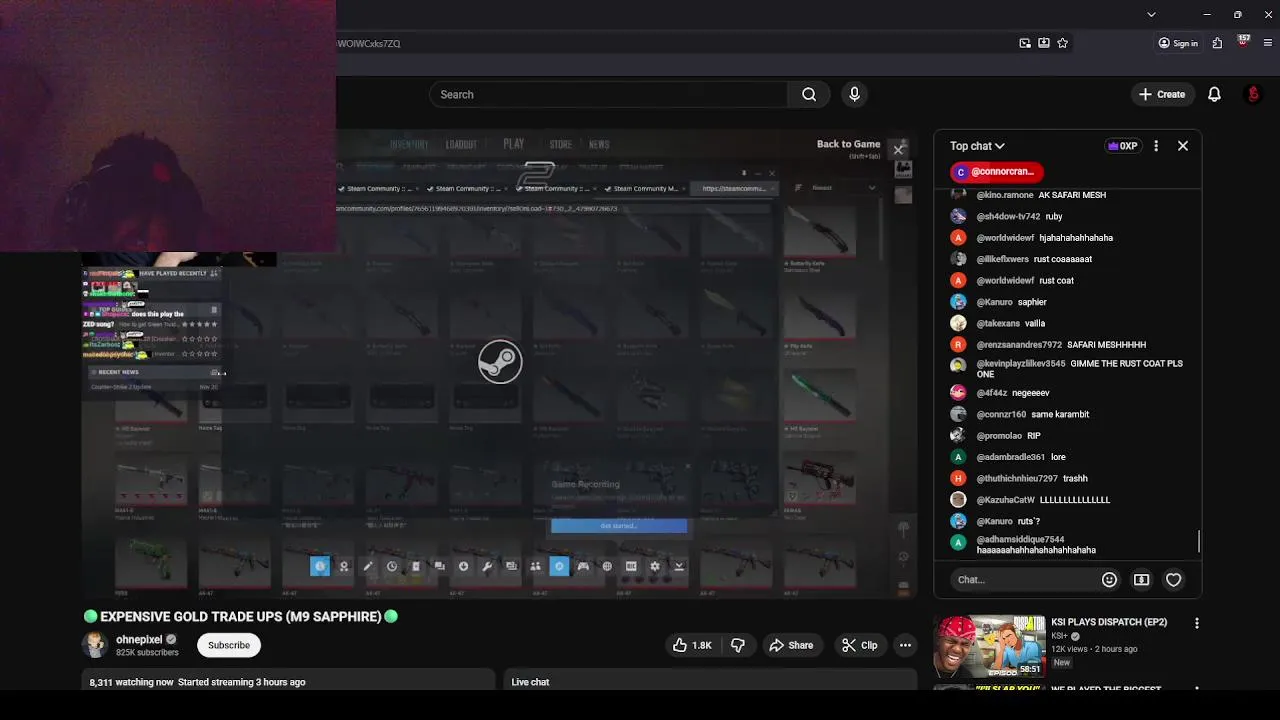The image size is (1280, 720).
Task: Open options for KSI Plays Dispatch recommendation
Action: [1196, 624]
